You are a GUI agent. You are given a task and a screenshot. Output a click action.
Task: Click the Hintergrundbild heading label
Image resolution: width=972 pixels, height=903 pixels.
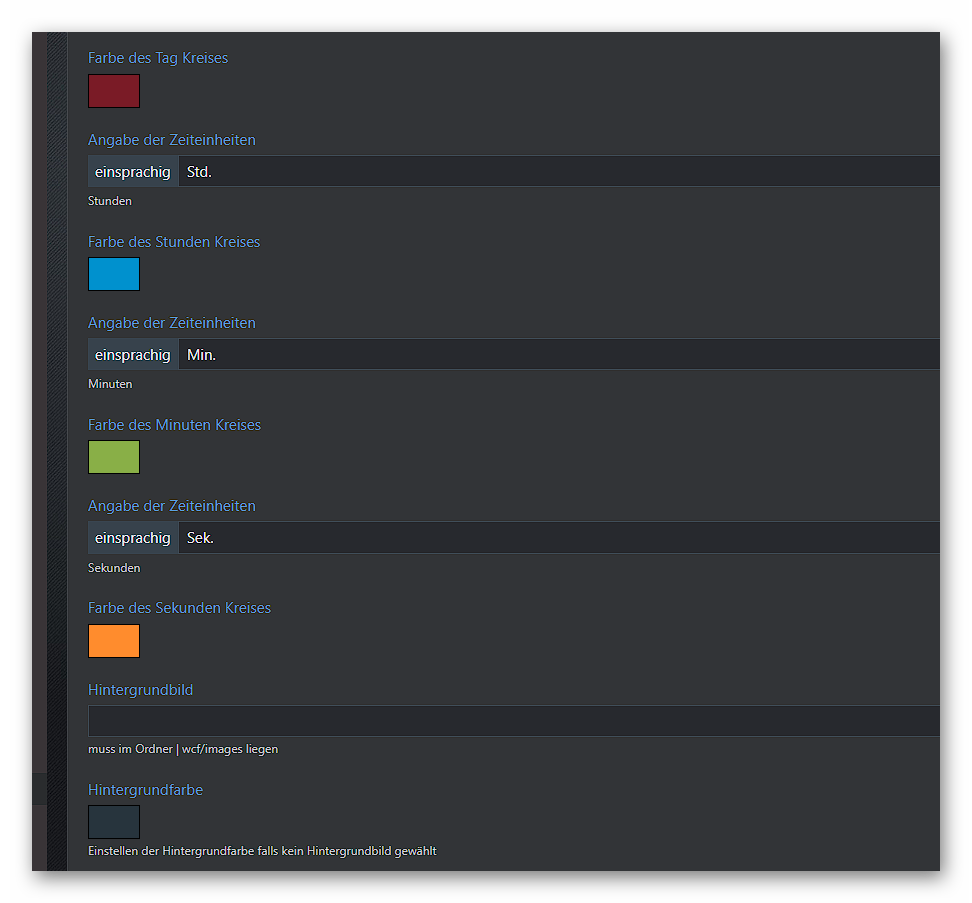coord(140,690)
